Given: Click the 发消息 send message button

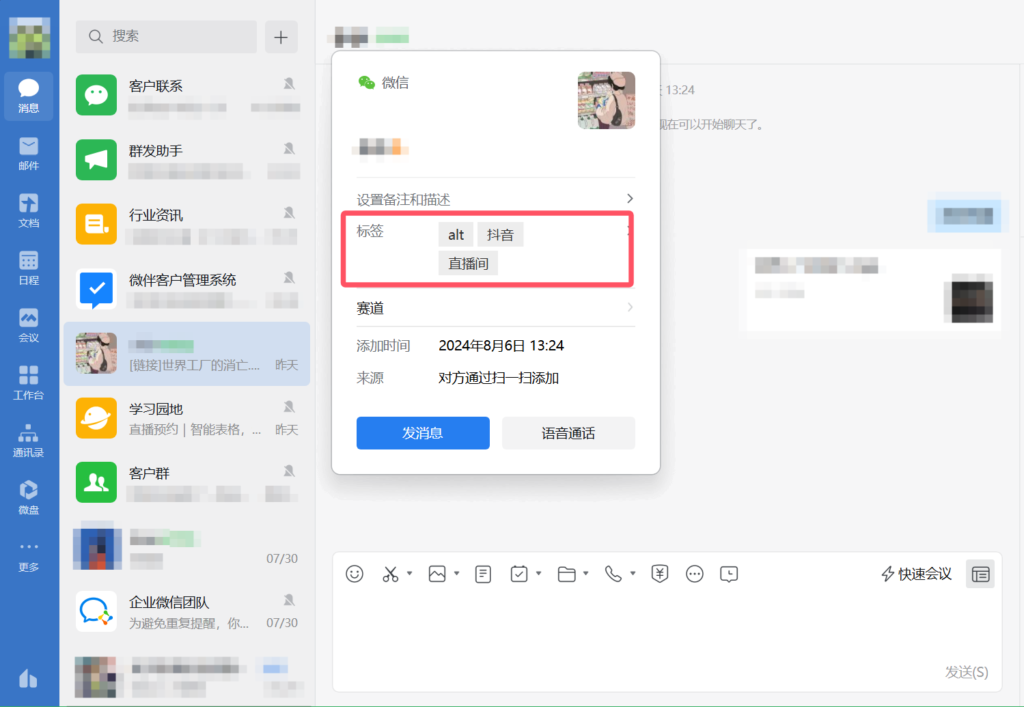Looking at the screenshot, I should click(422, 432).
